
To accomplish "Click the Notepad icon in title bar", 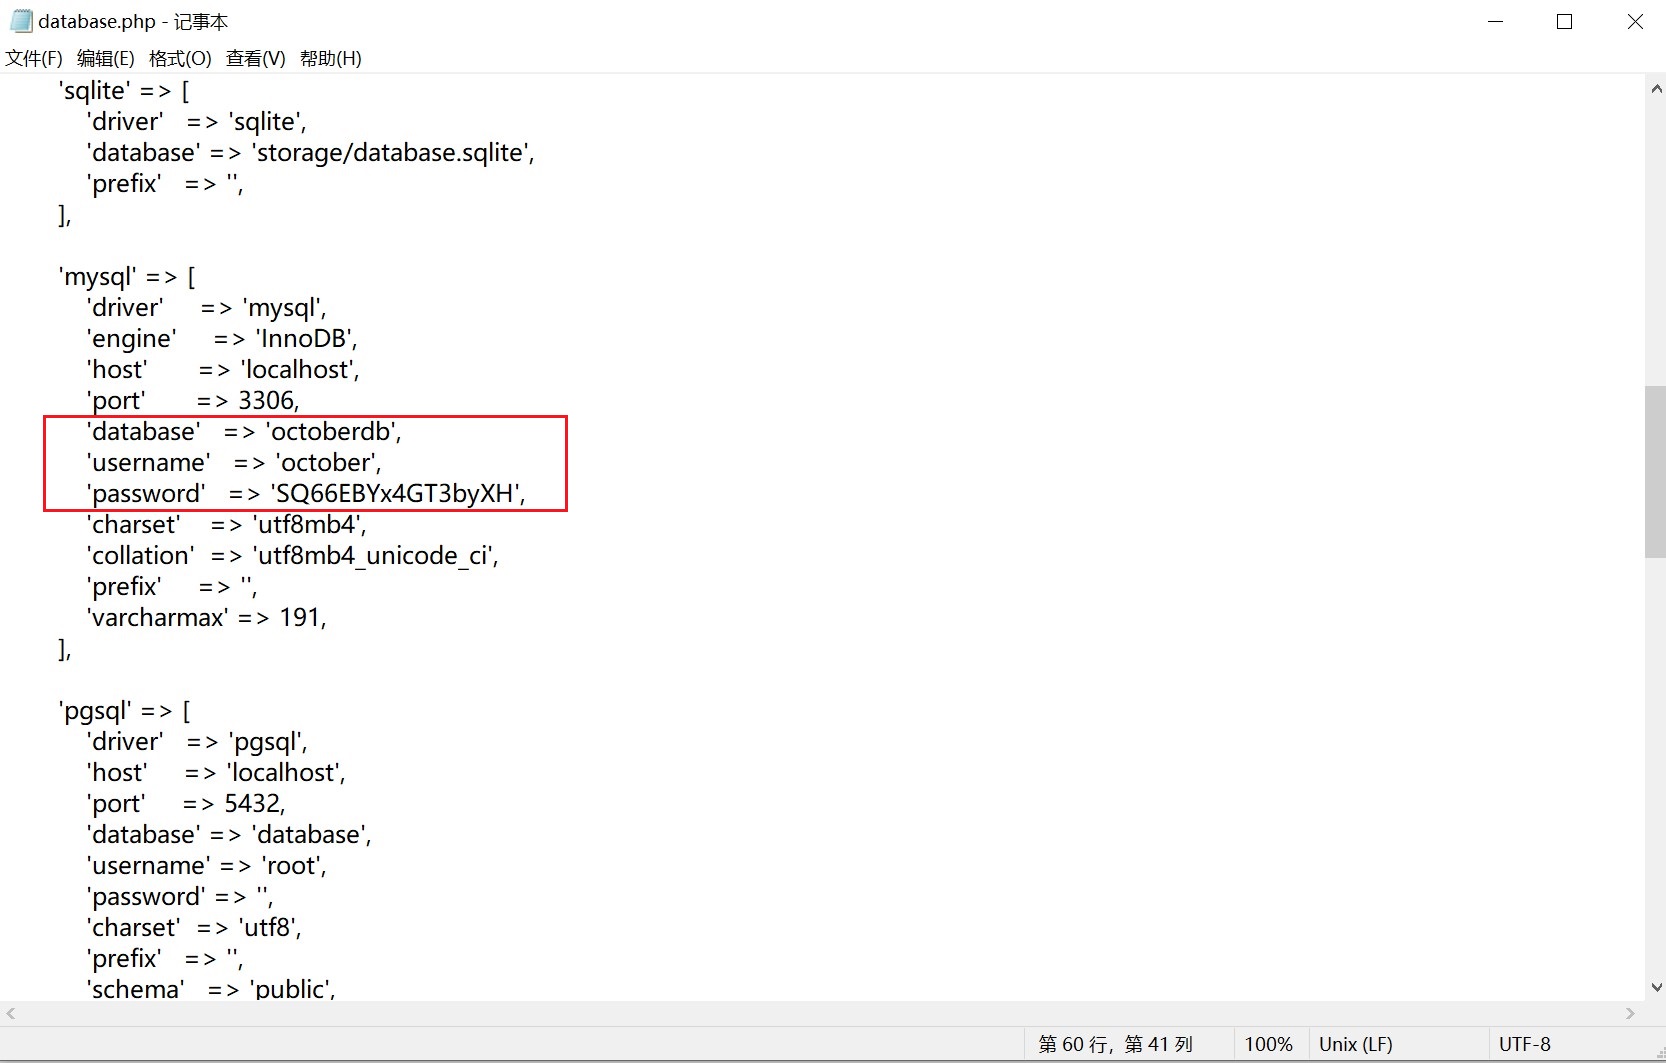I will click(20, 21).
